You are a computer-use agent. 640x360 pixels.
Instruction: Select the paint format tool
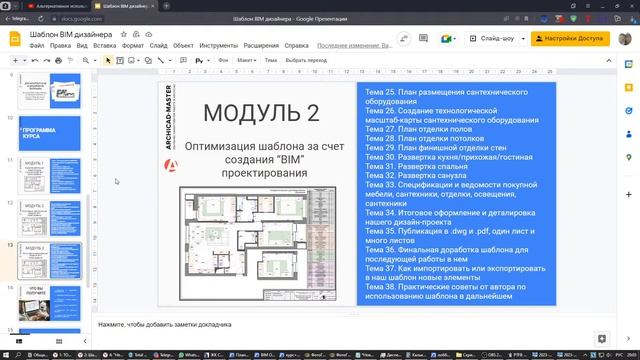point(70,60)
